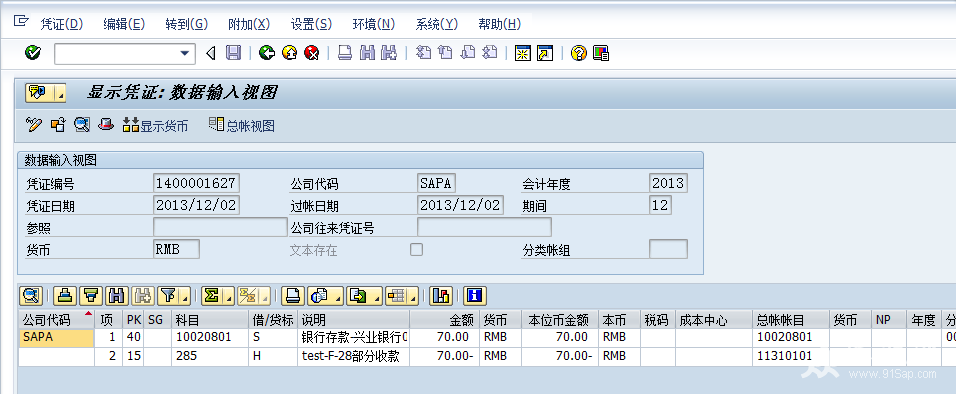Open the yellow Help question-mark icon
Screen dimensions: 956x394
click(x=579, y=53)
